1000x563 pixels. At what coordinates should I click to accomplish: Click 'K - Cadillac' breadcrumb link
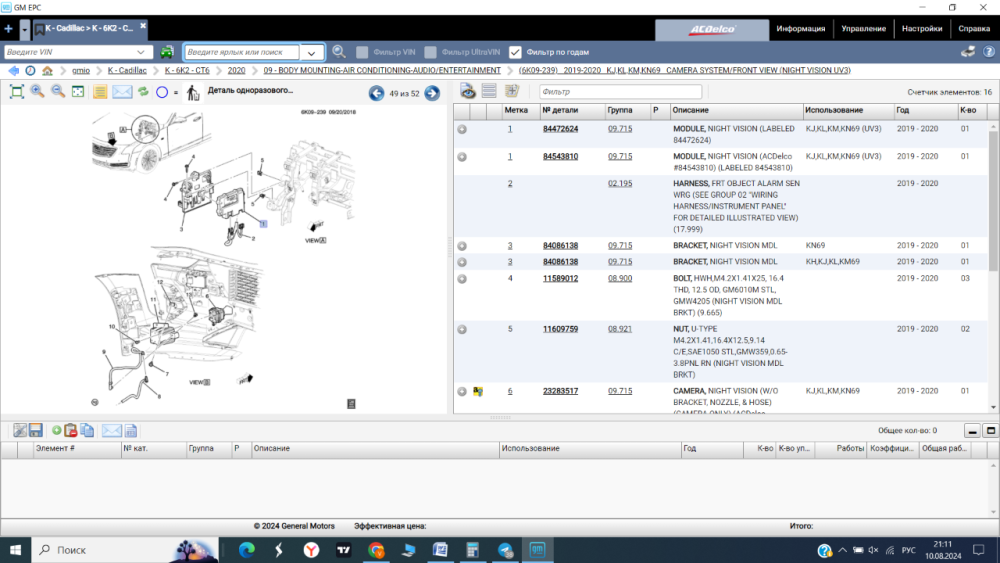tap(127, 71)
